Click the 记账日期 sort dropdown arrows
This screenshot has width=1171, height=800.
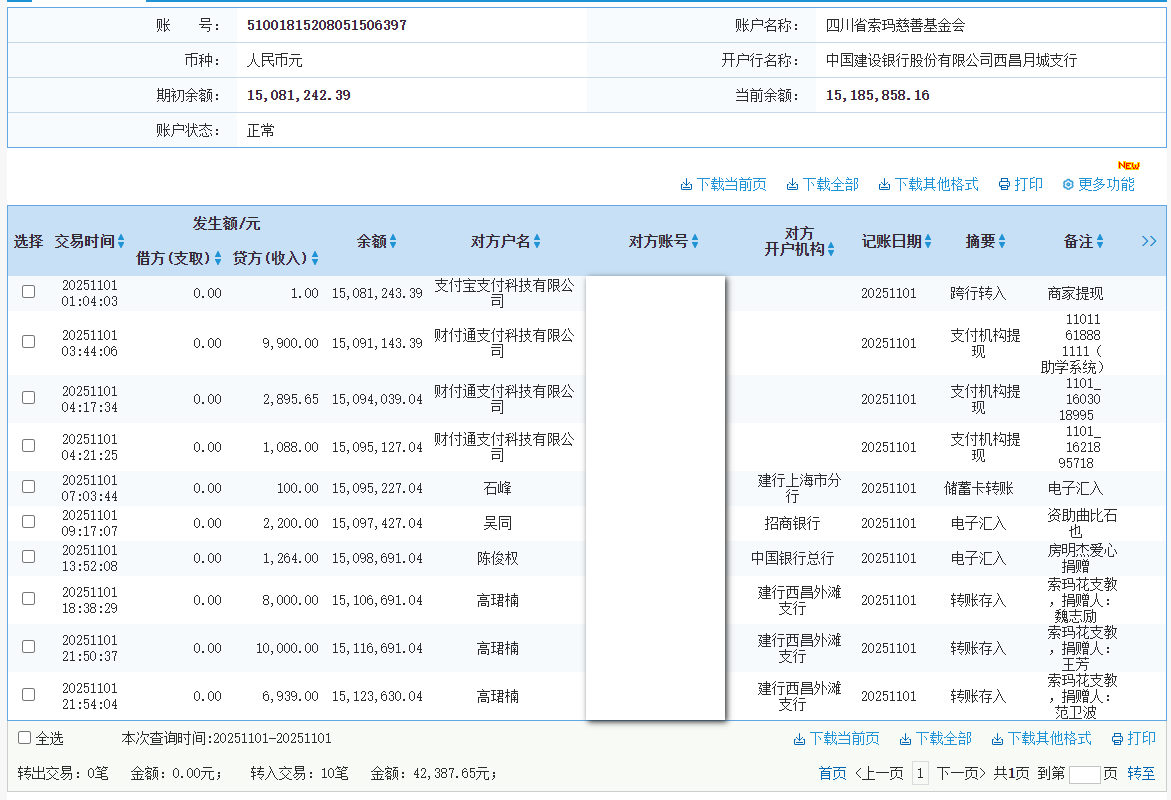tap(926, 240)
